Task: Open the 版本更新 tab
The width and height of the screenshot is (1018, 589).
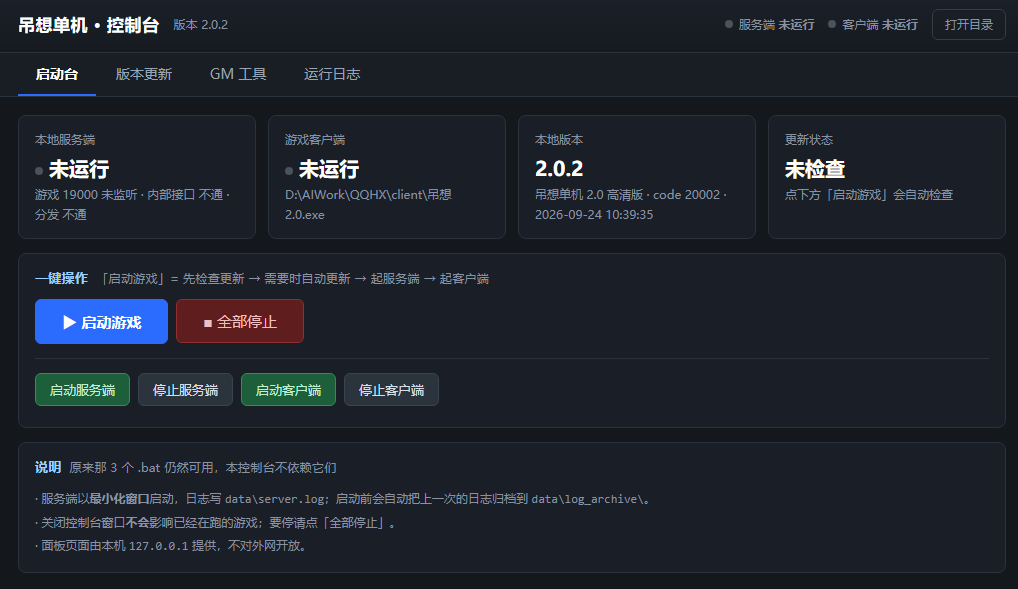Action: point(143,74)
